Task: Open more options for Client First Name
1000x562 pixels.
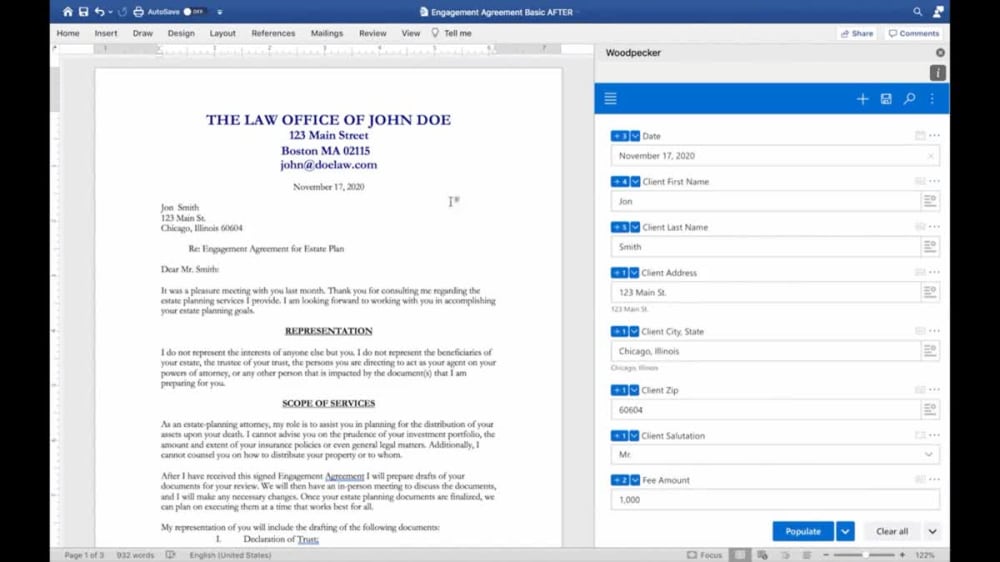Action: tap(934, 181)
